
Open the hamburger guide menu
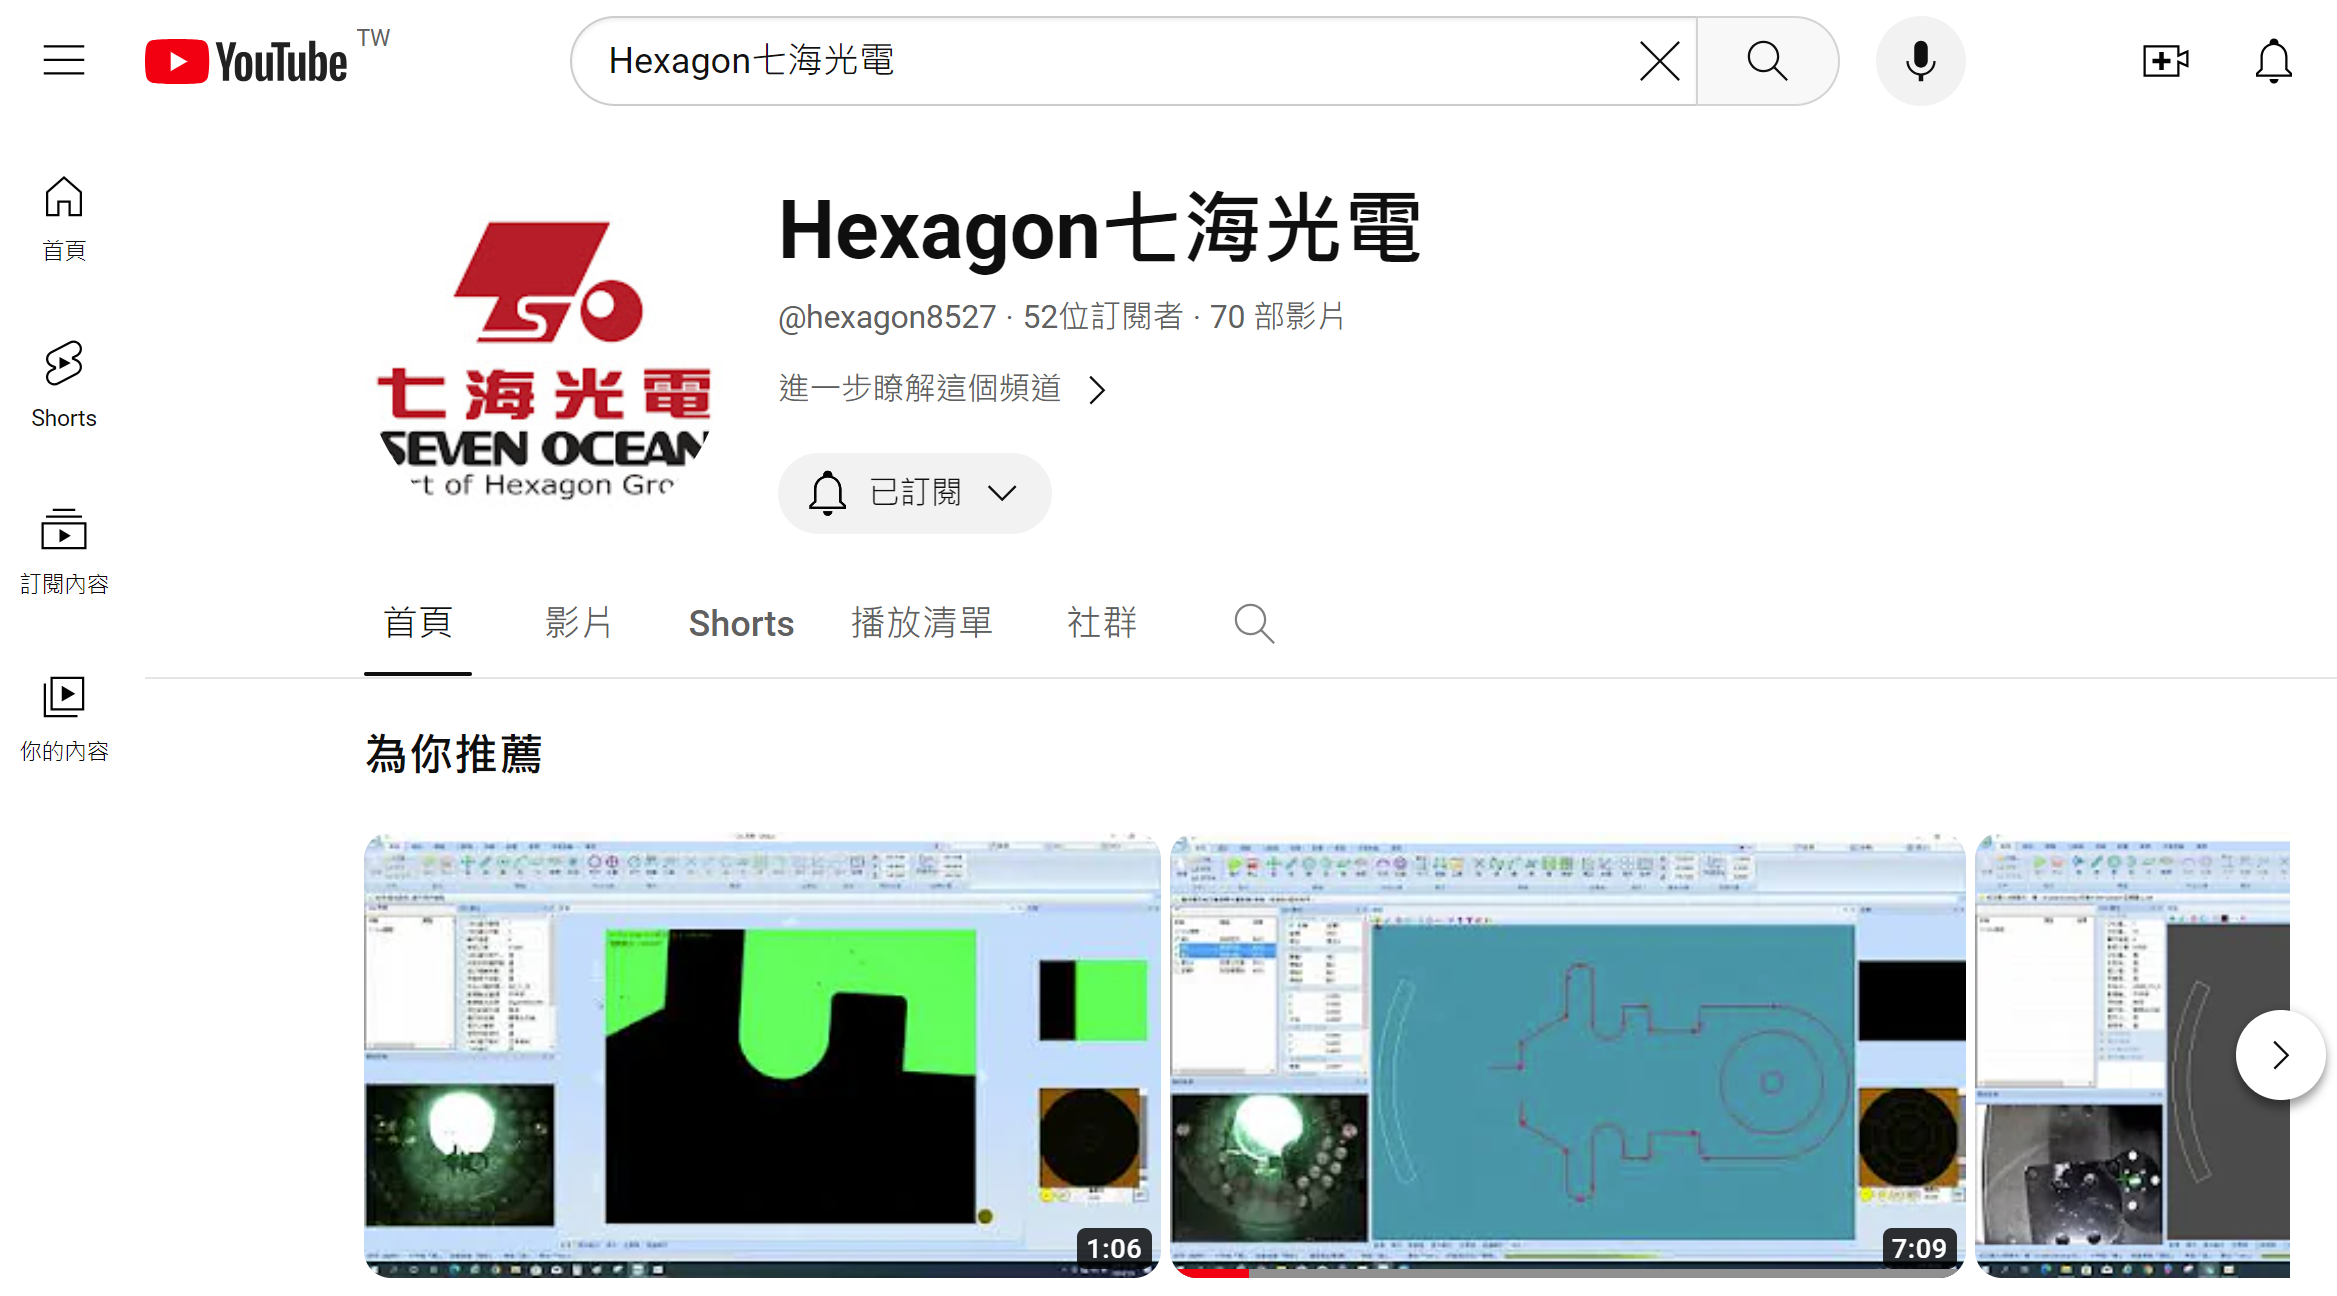point(64,60)
